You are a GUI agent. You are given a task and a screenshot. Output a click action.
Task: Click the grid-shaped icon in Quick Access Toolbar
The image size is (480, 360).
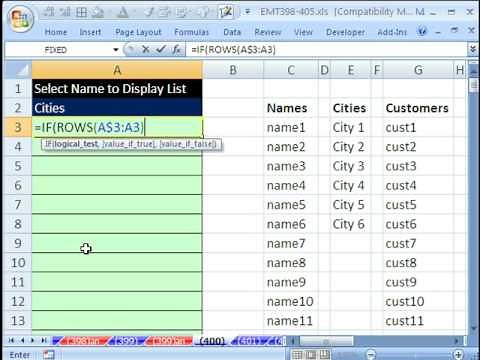[x=81, y=12]
